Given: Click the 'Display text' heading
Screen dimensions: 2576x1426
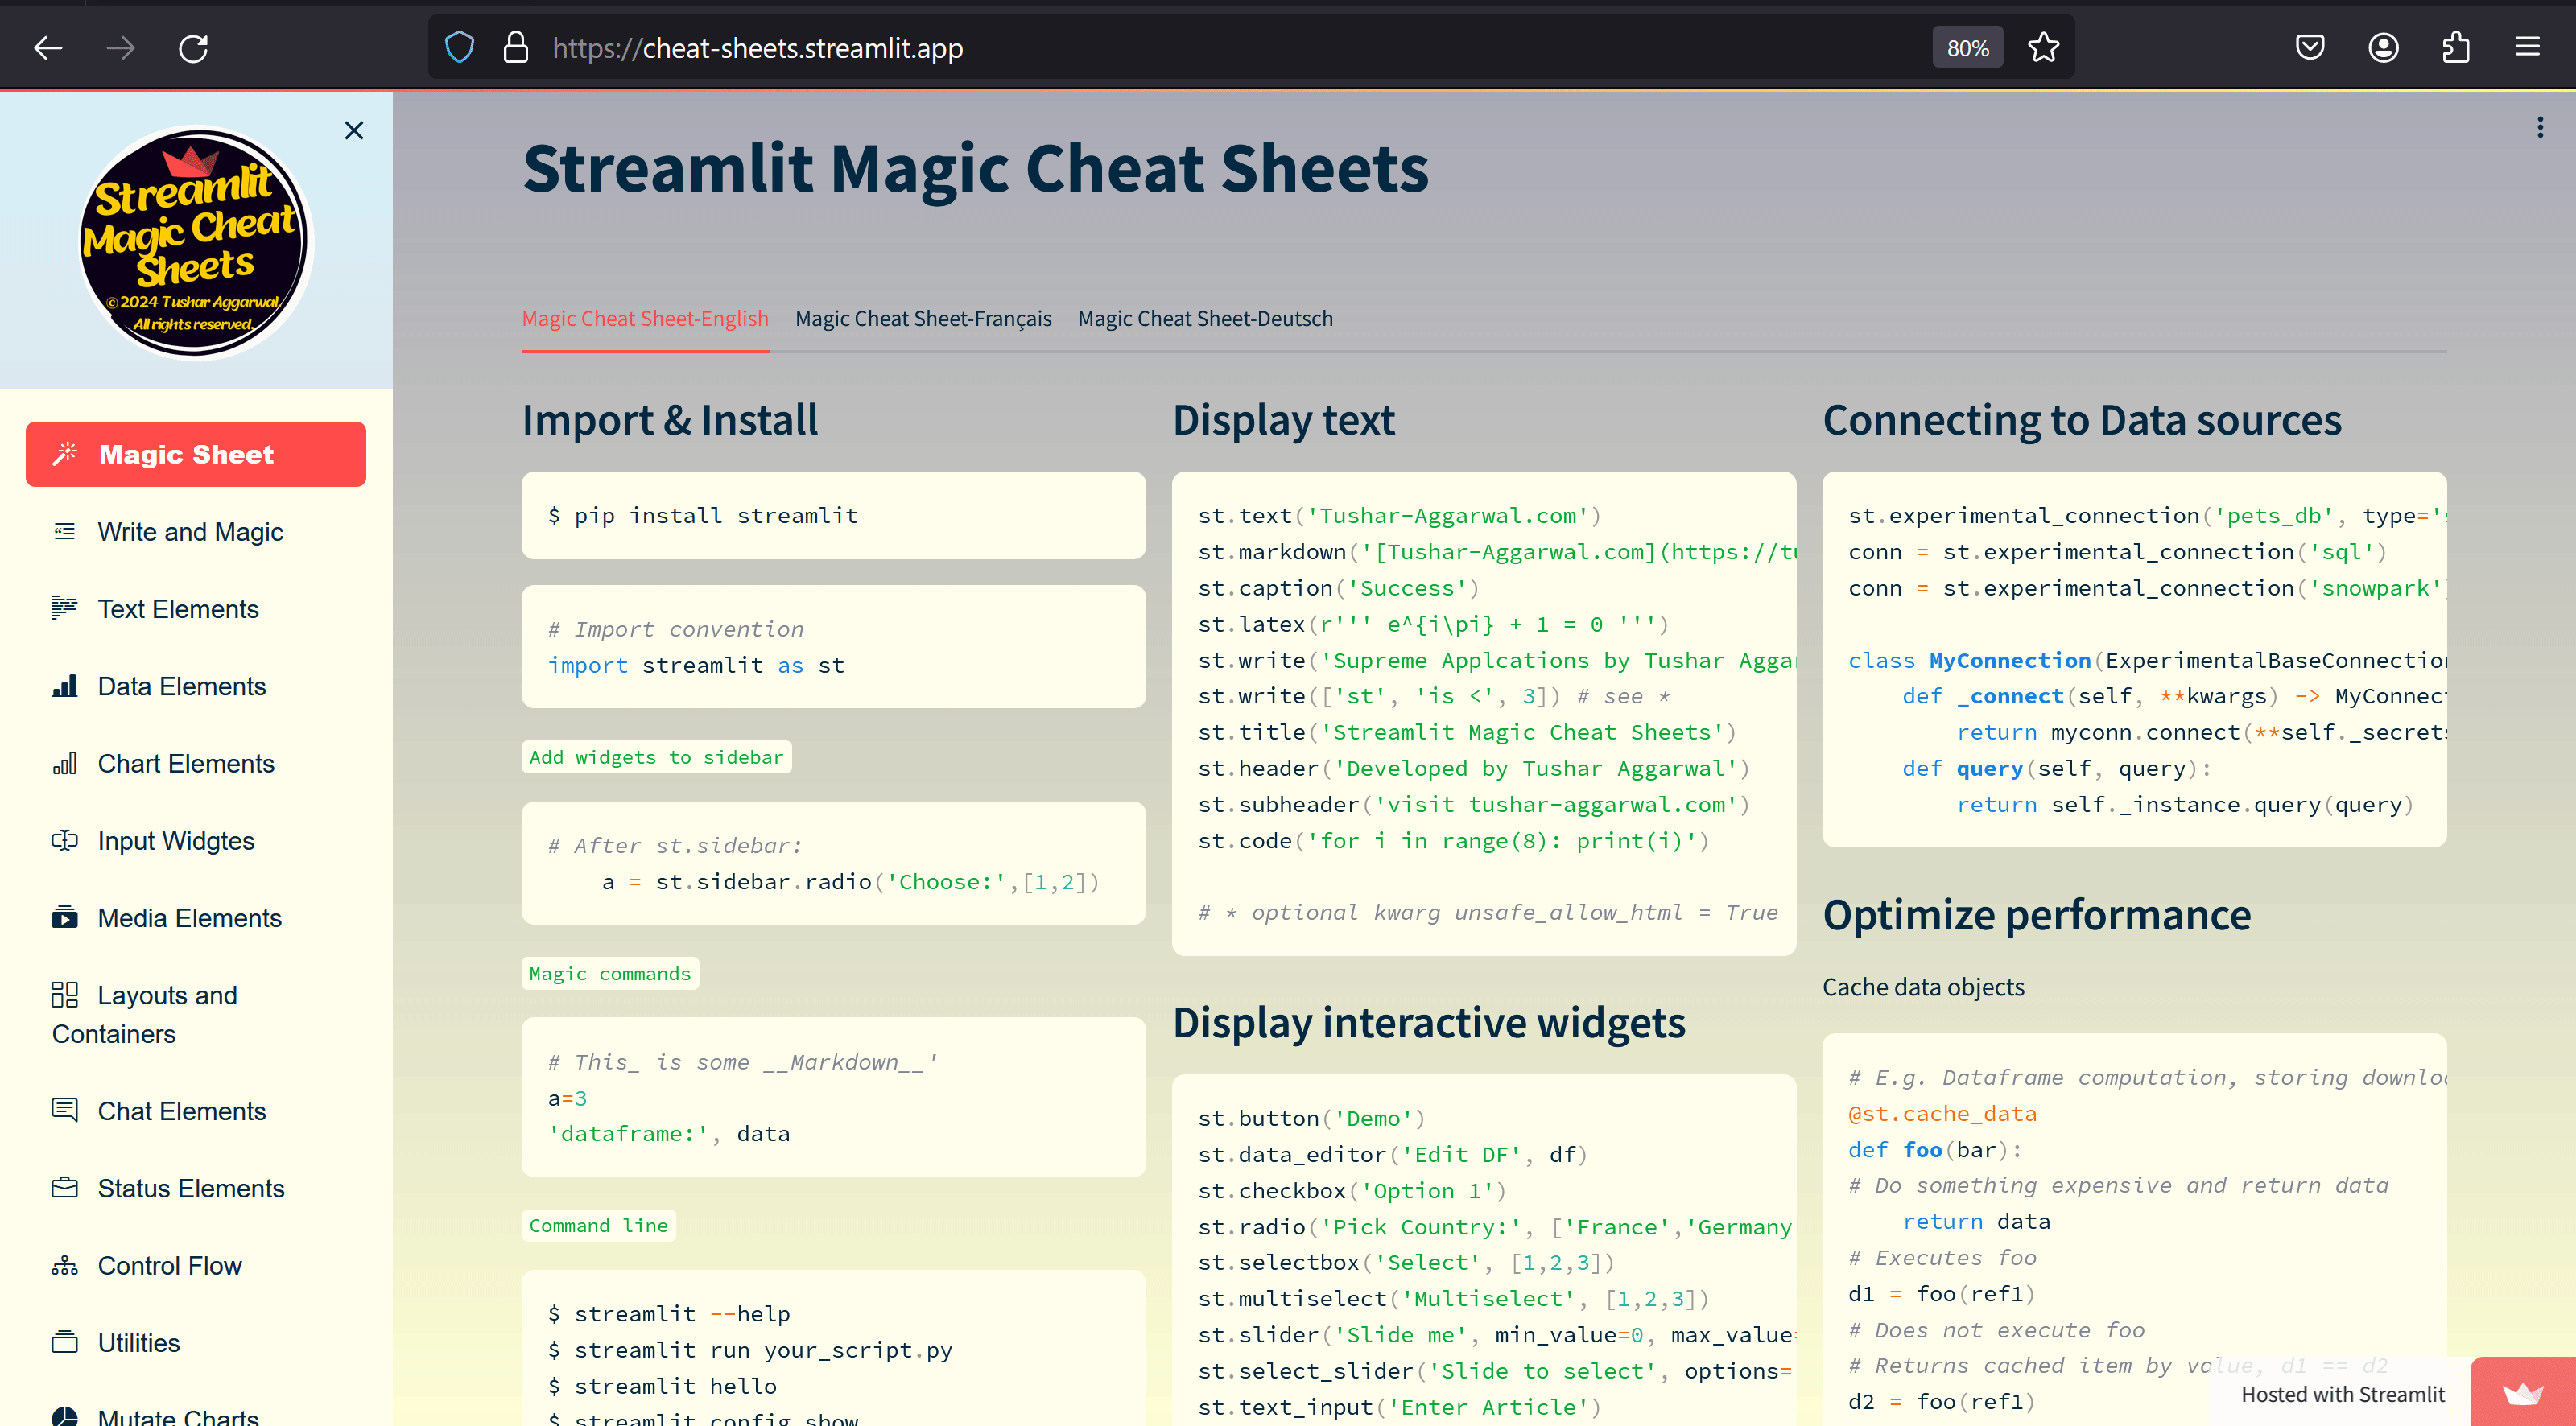Looking at the screenshot, I should point(1283,419).
